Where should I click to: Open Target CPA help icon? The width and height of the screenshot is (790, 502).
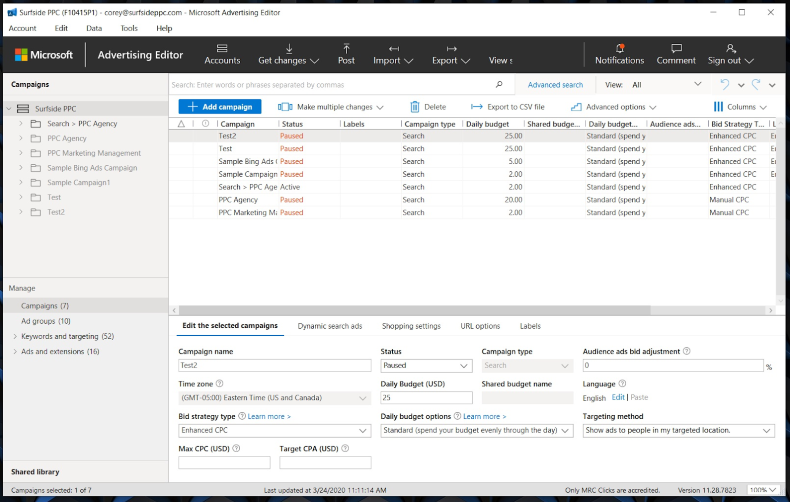click(345, 448)
